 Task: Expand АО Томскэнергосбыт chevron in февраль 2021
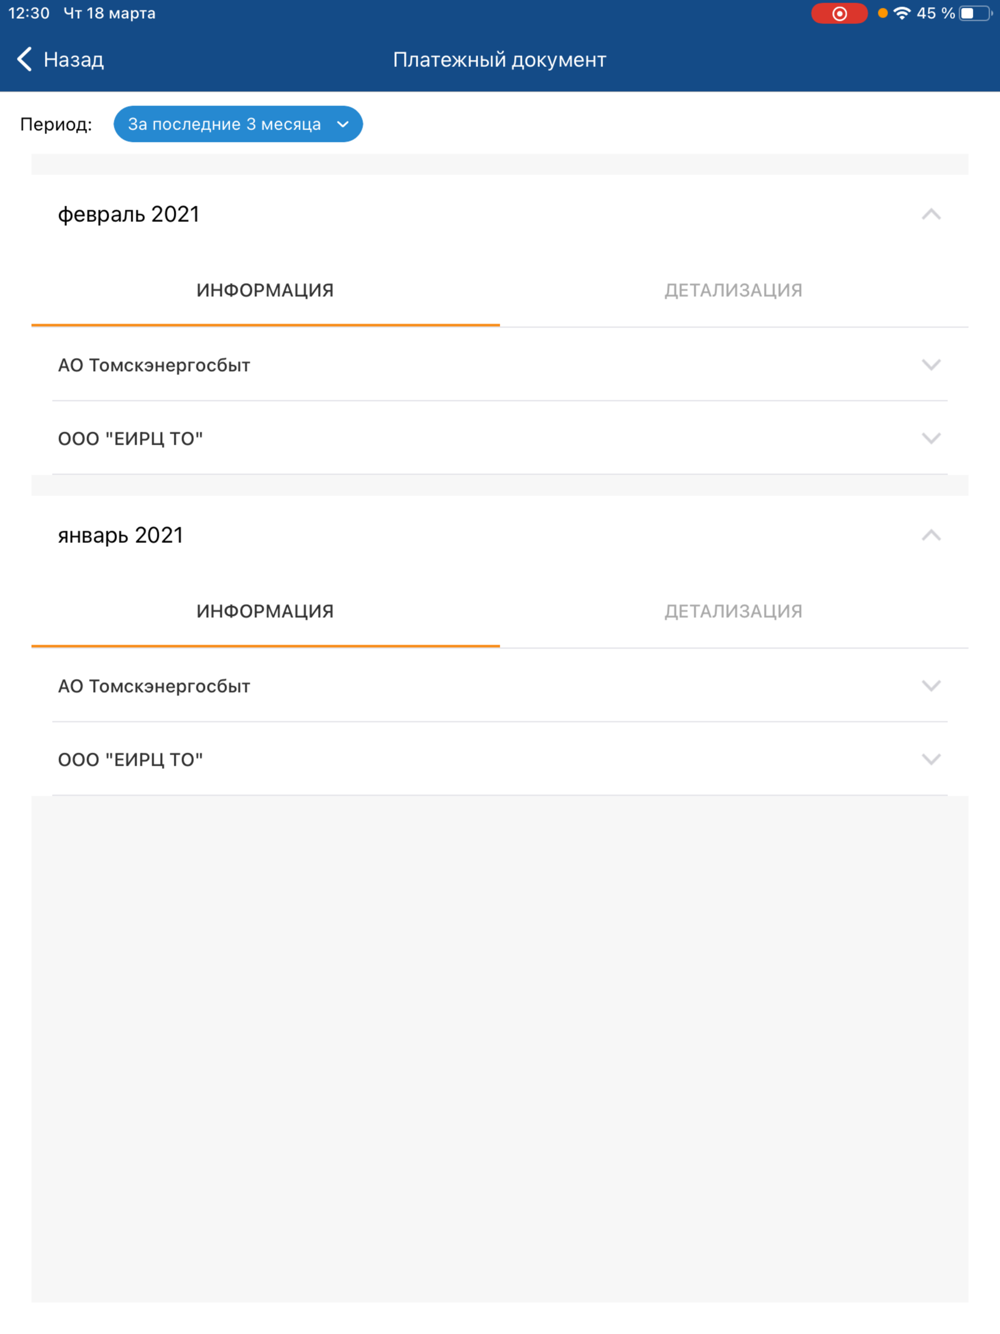pyautogui.click(x=931, y=365)
